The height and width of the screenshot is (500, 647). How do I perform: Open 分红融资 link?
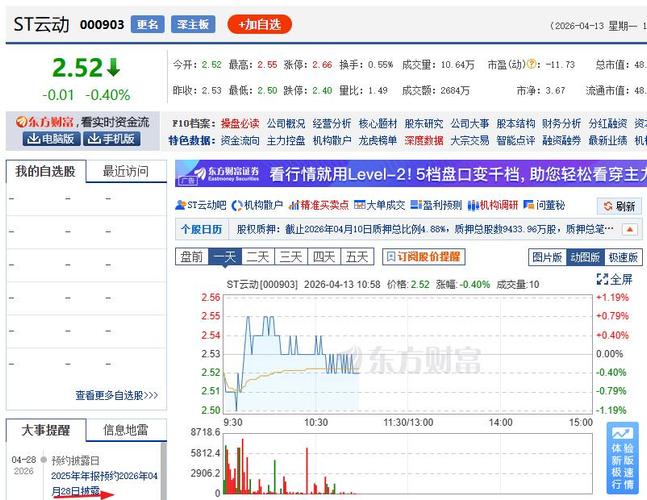pyautogui.click(x=608, y=123)
